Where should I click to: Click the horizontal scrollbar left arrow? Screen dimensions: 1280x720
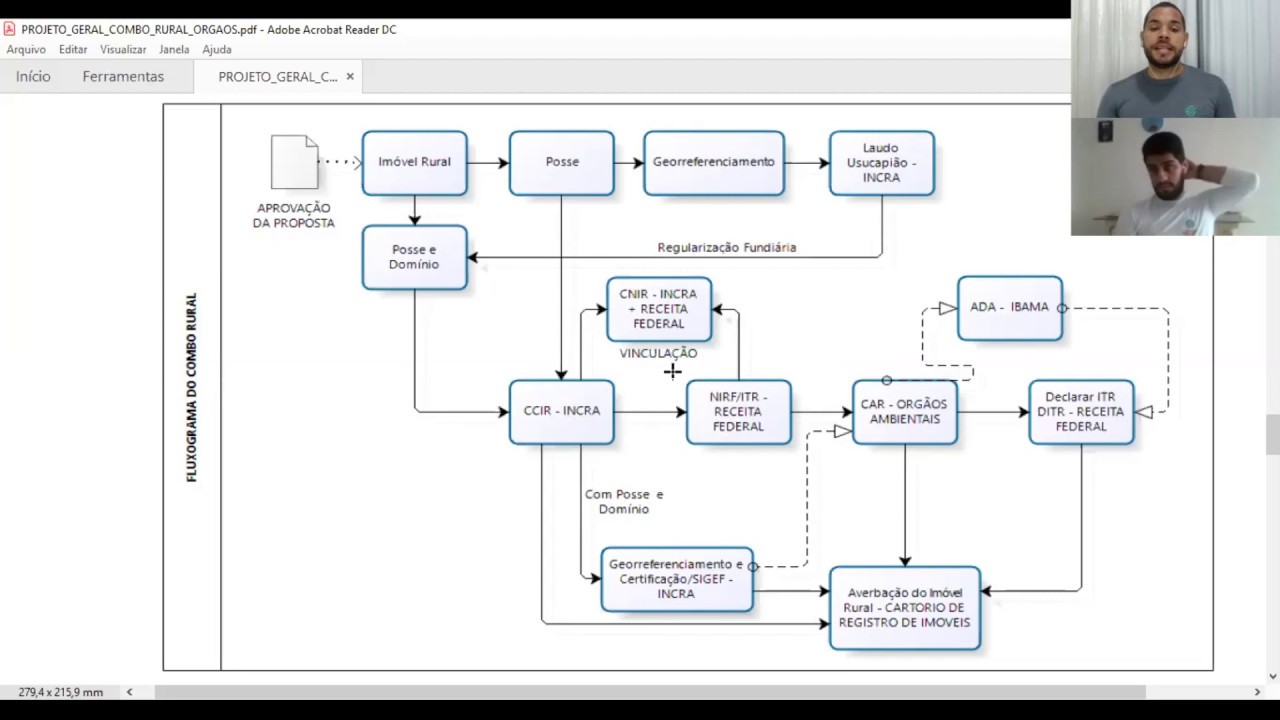point(129,692)
